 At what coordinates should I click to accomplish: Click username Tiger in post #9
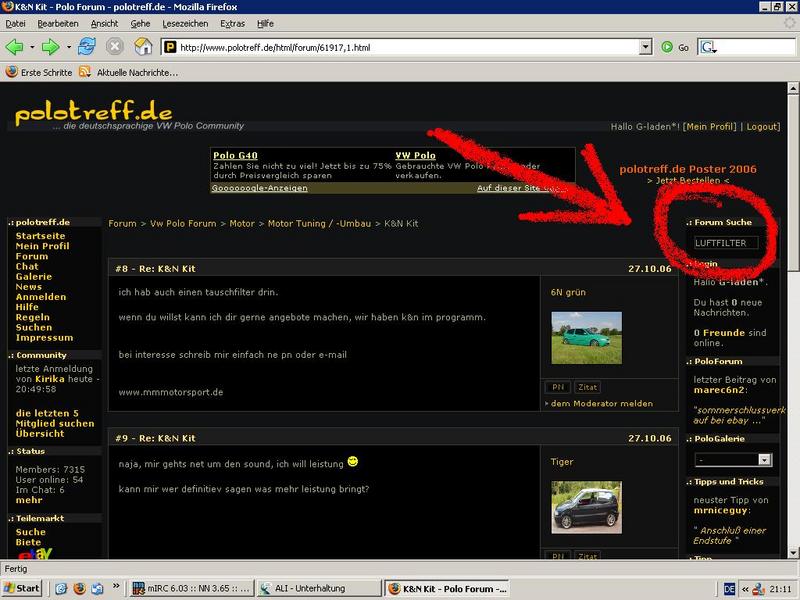tap(562, 462)
